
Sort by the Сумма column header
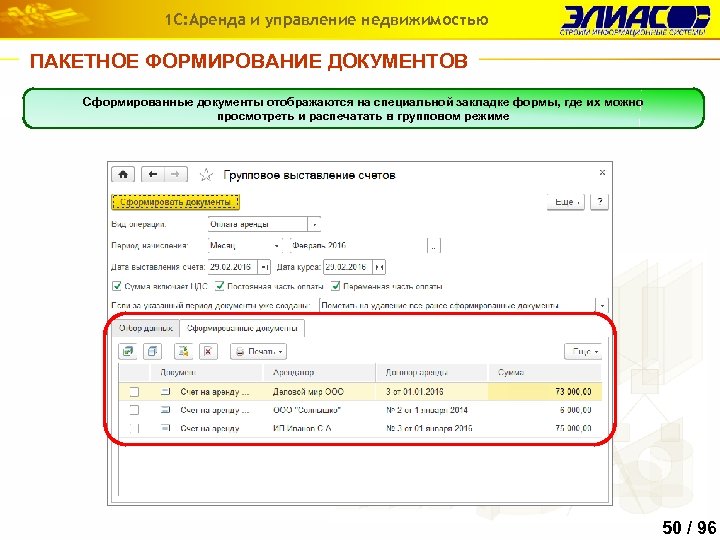tap(545, 372)
